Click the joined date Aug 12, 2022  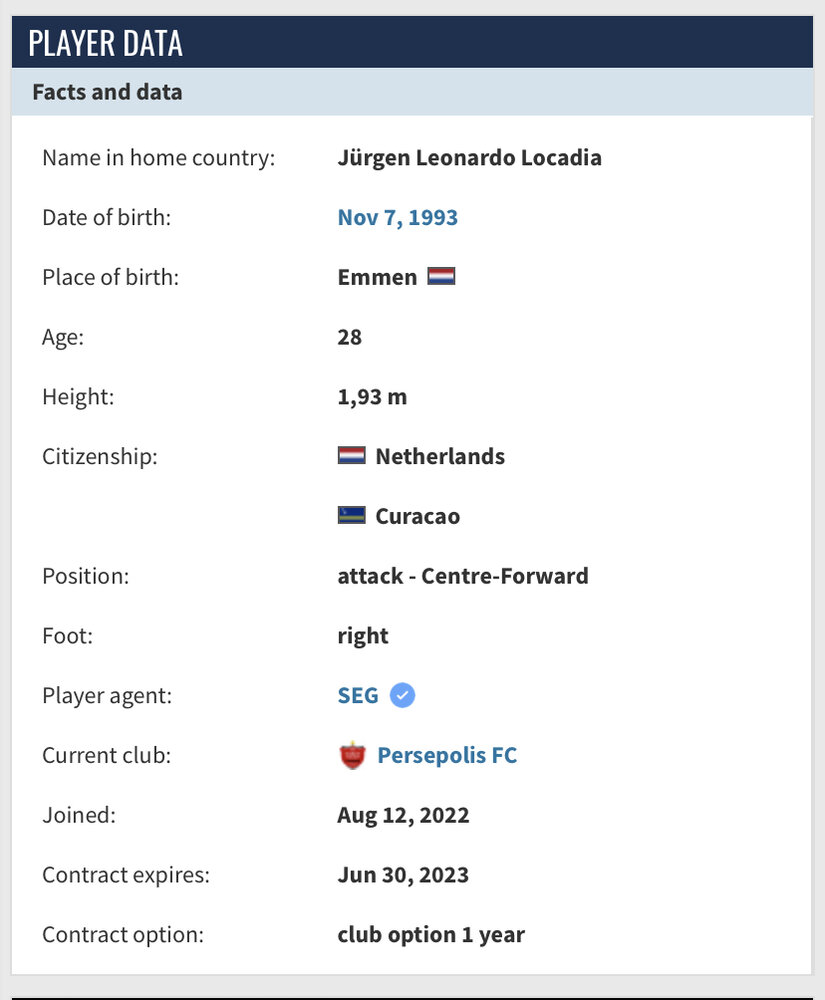coord(403,815)
